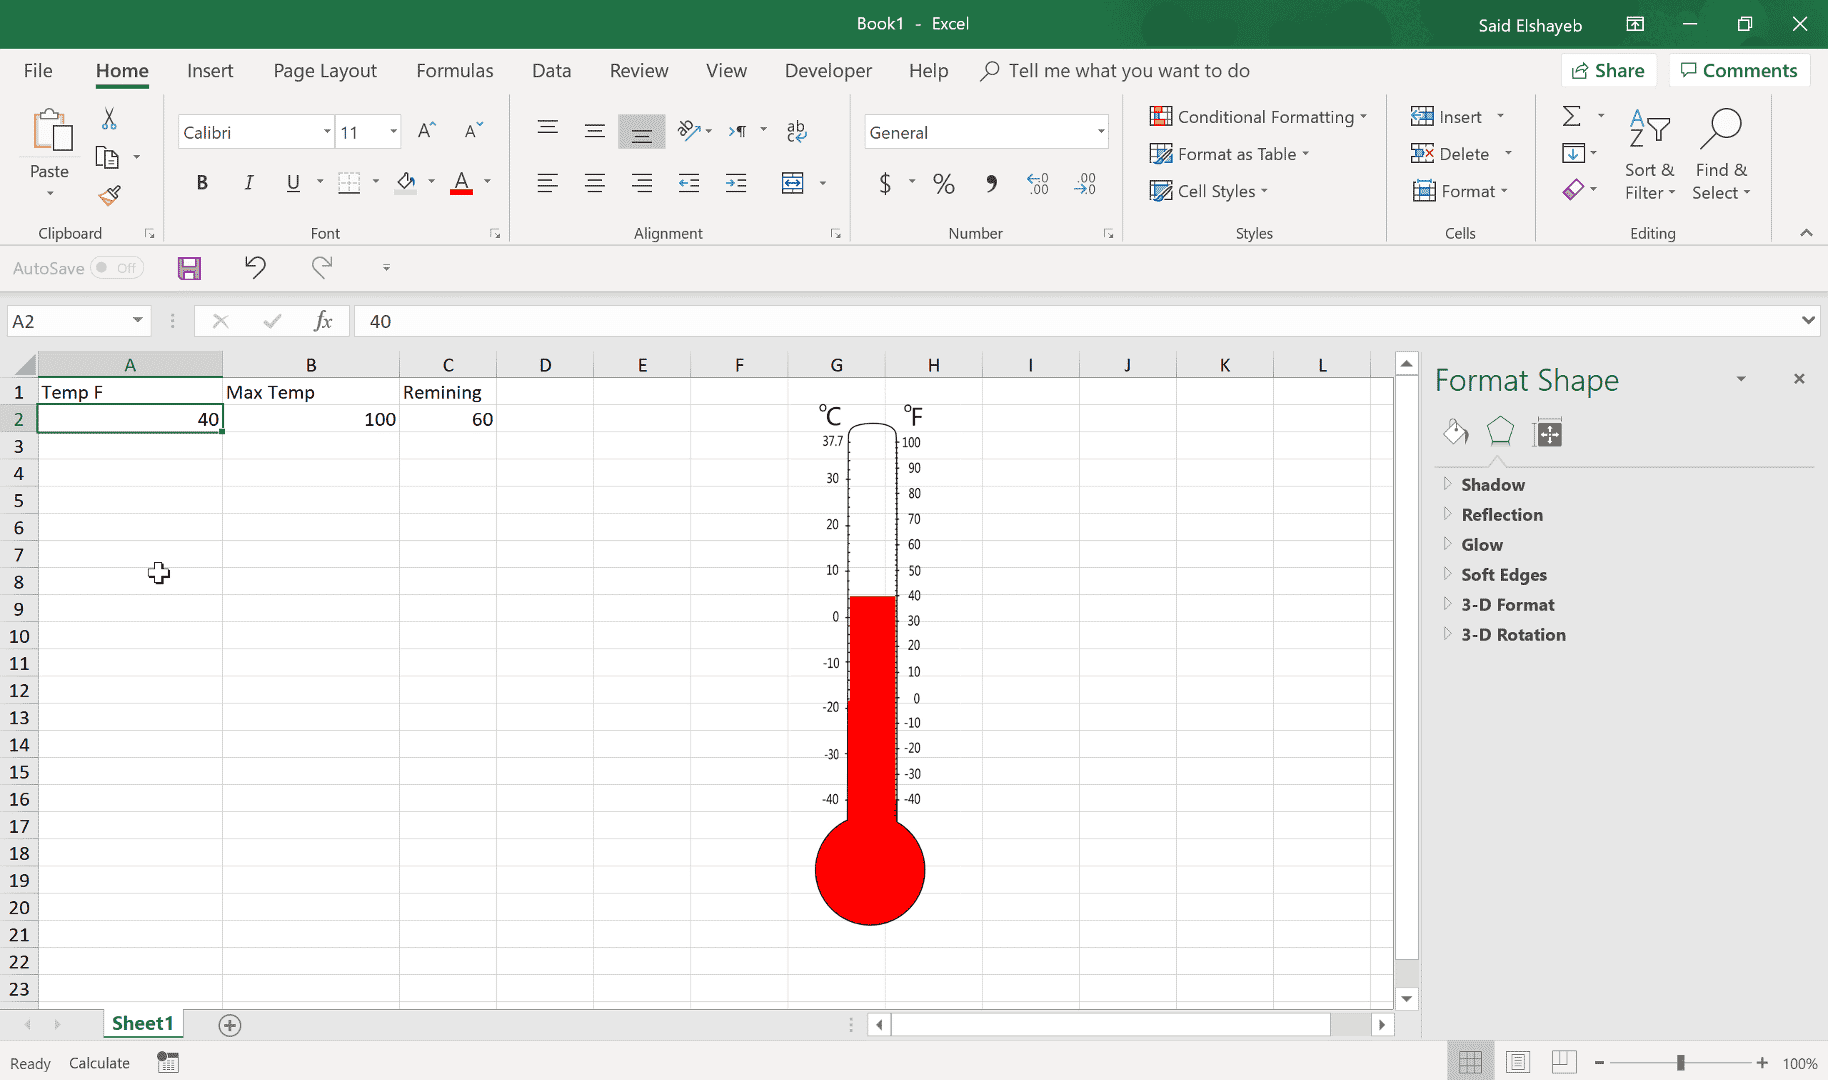Click the Share button

click(1608, 71)
